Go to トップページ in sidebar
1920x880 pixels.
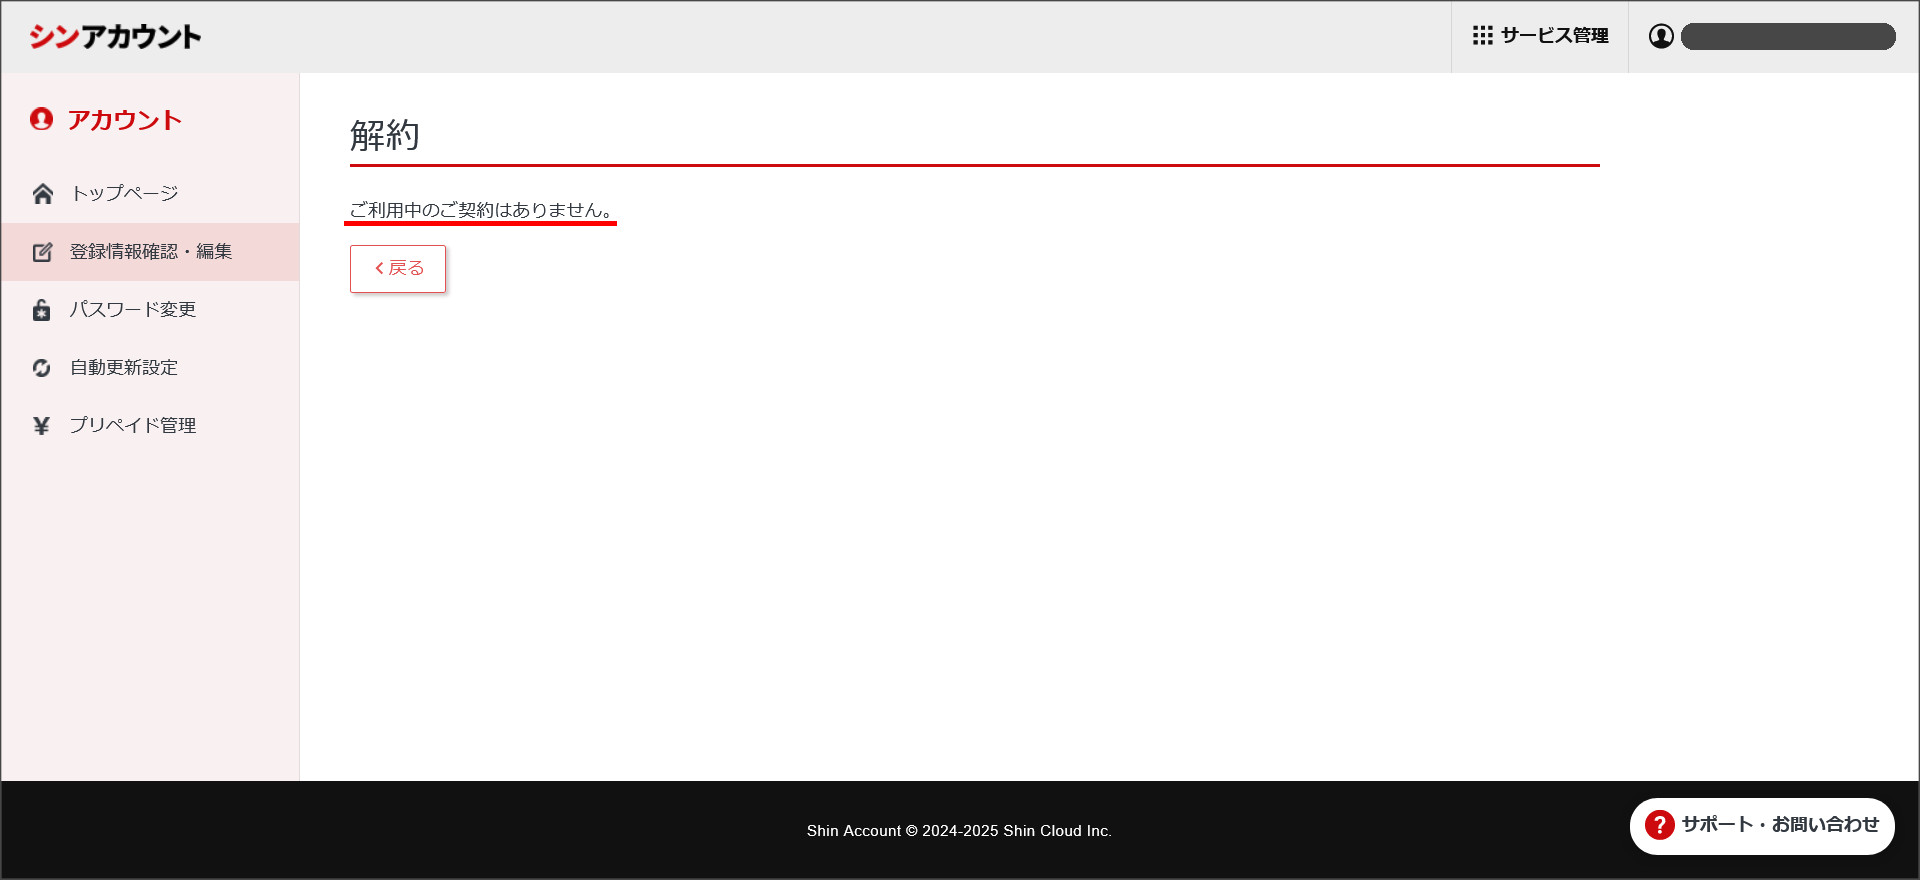pos(125,194)
